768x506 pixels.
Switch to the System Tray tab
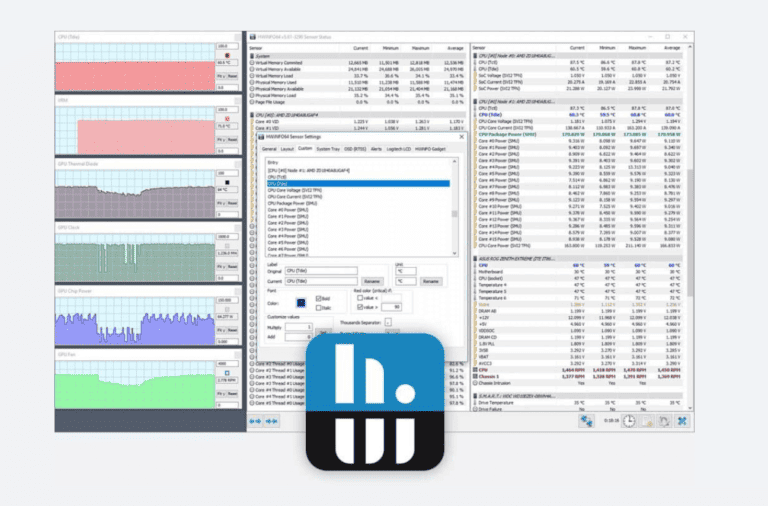tap(328, 149)
